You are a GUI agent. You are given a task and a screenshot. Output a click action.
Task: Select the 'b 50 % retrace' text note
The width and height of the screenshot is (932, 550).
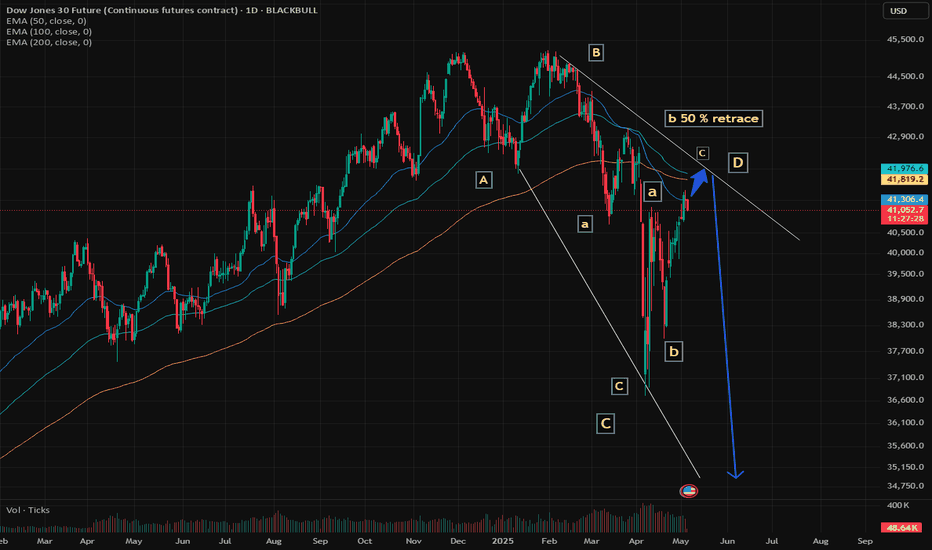713,118
